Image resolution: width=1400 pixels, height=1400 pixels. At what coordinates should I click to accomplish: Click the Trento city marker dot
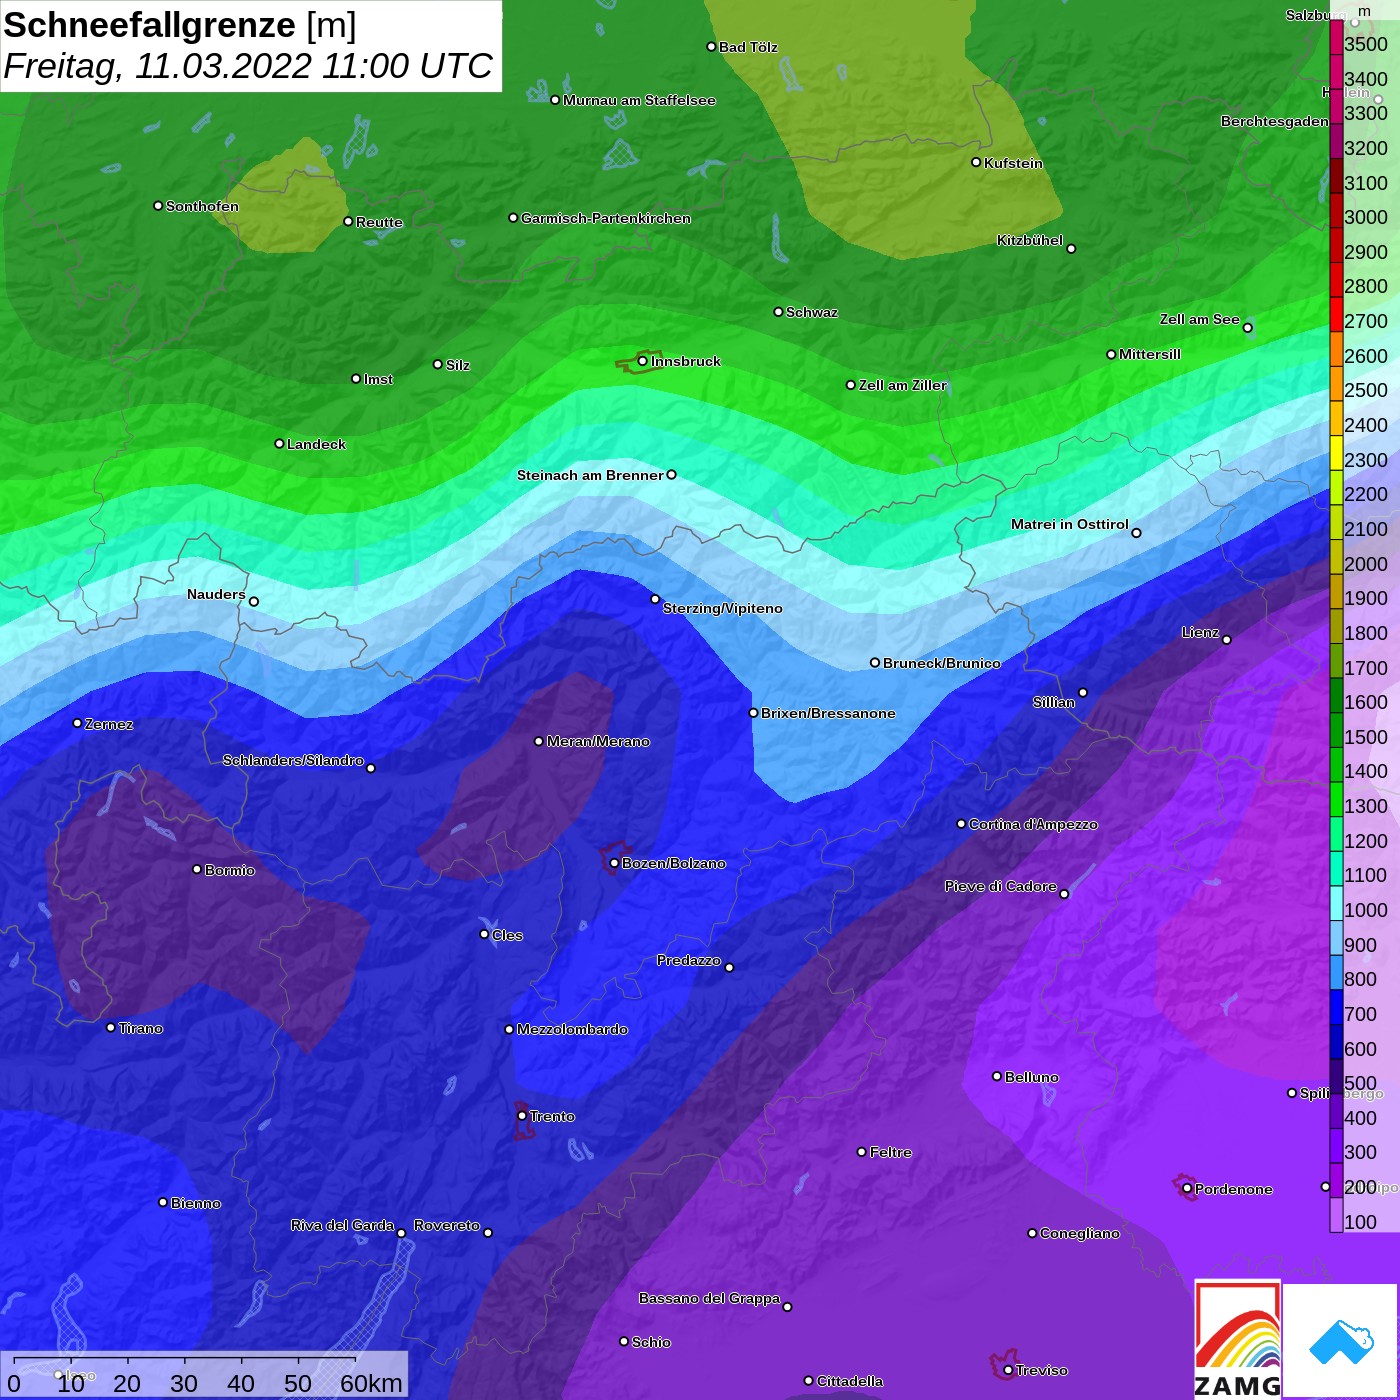point(522,1116)
